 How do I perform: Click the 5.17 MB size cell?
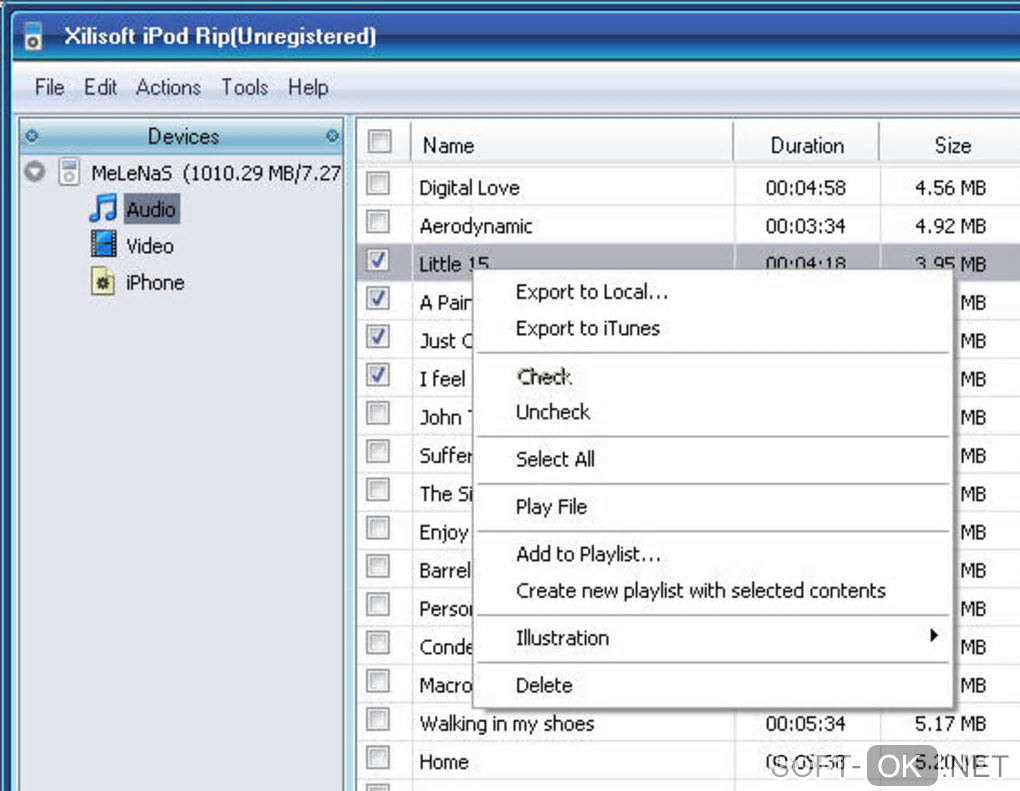(950, 723)
